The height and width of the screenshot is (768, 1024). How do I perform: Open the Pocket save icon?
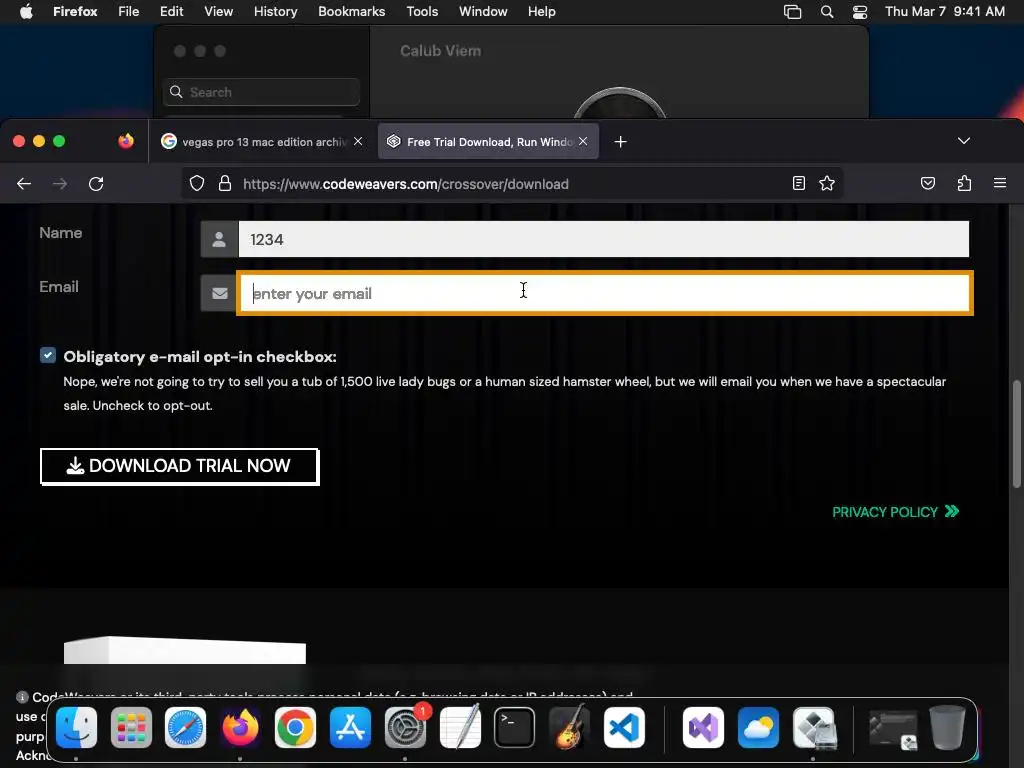928,184
